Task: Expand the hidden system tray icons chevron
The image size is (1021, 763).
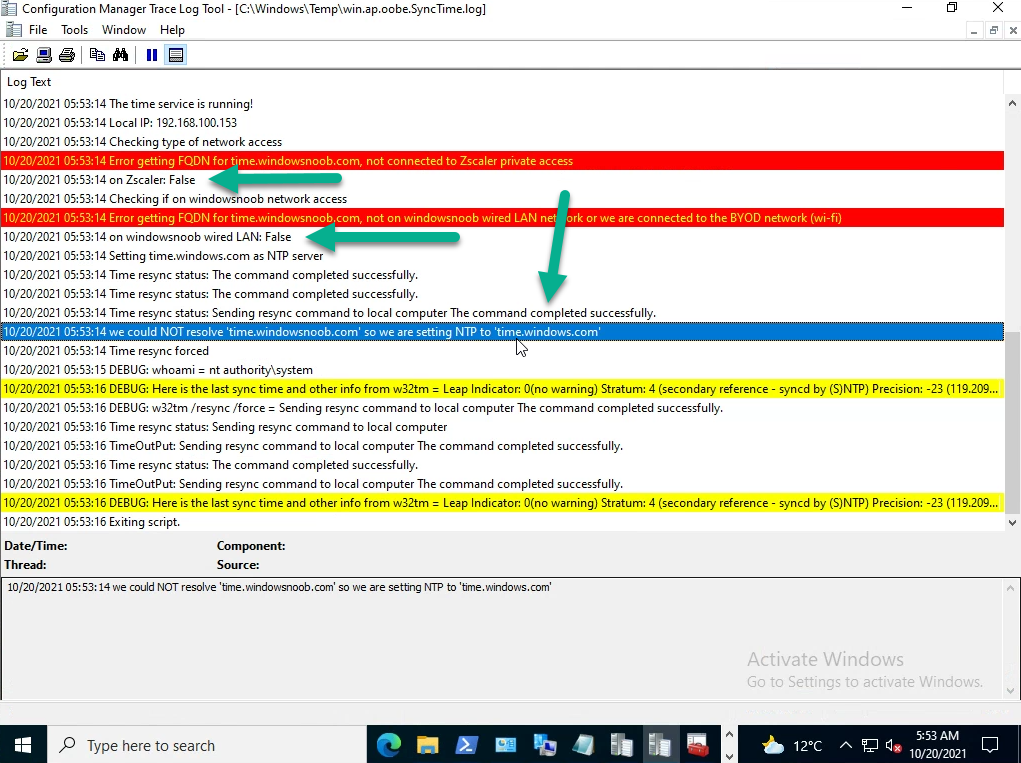Action: pos(846,745)
